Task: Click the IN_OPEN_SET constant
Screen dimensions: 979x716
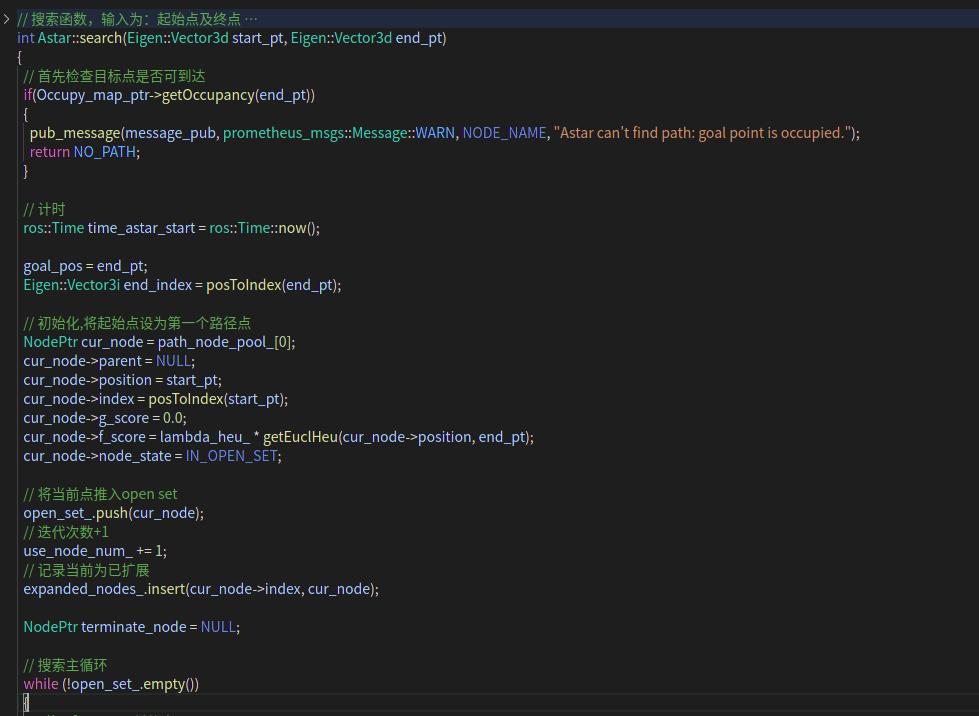Action: coord(233,456)
